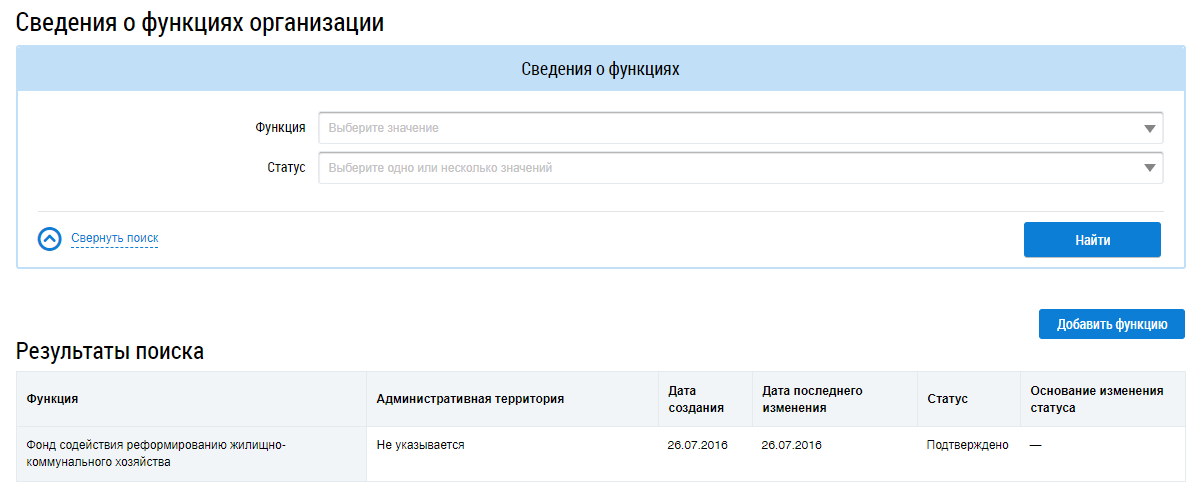Click the 'Статус' table column header
The image size is (1204, 498).
(x=947, y=399)
